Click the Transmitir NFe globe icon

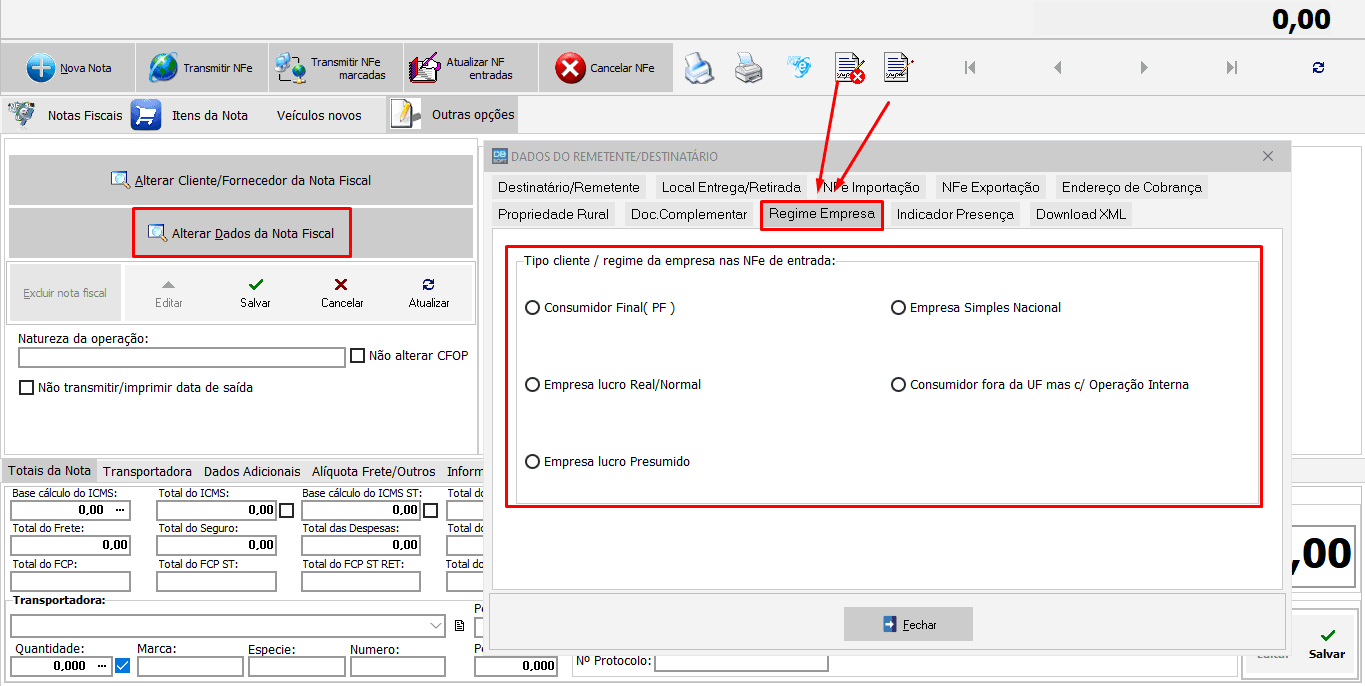(x=163, y=68)
